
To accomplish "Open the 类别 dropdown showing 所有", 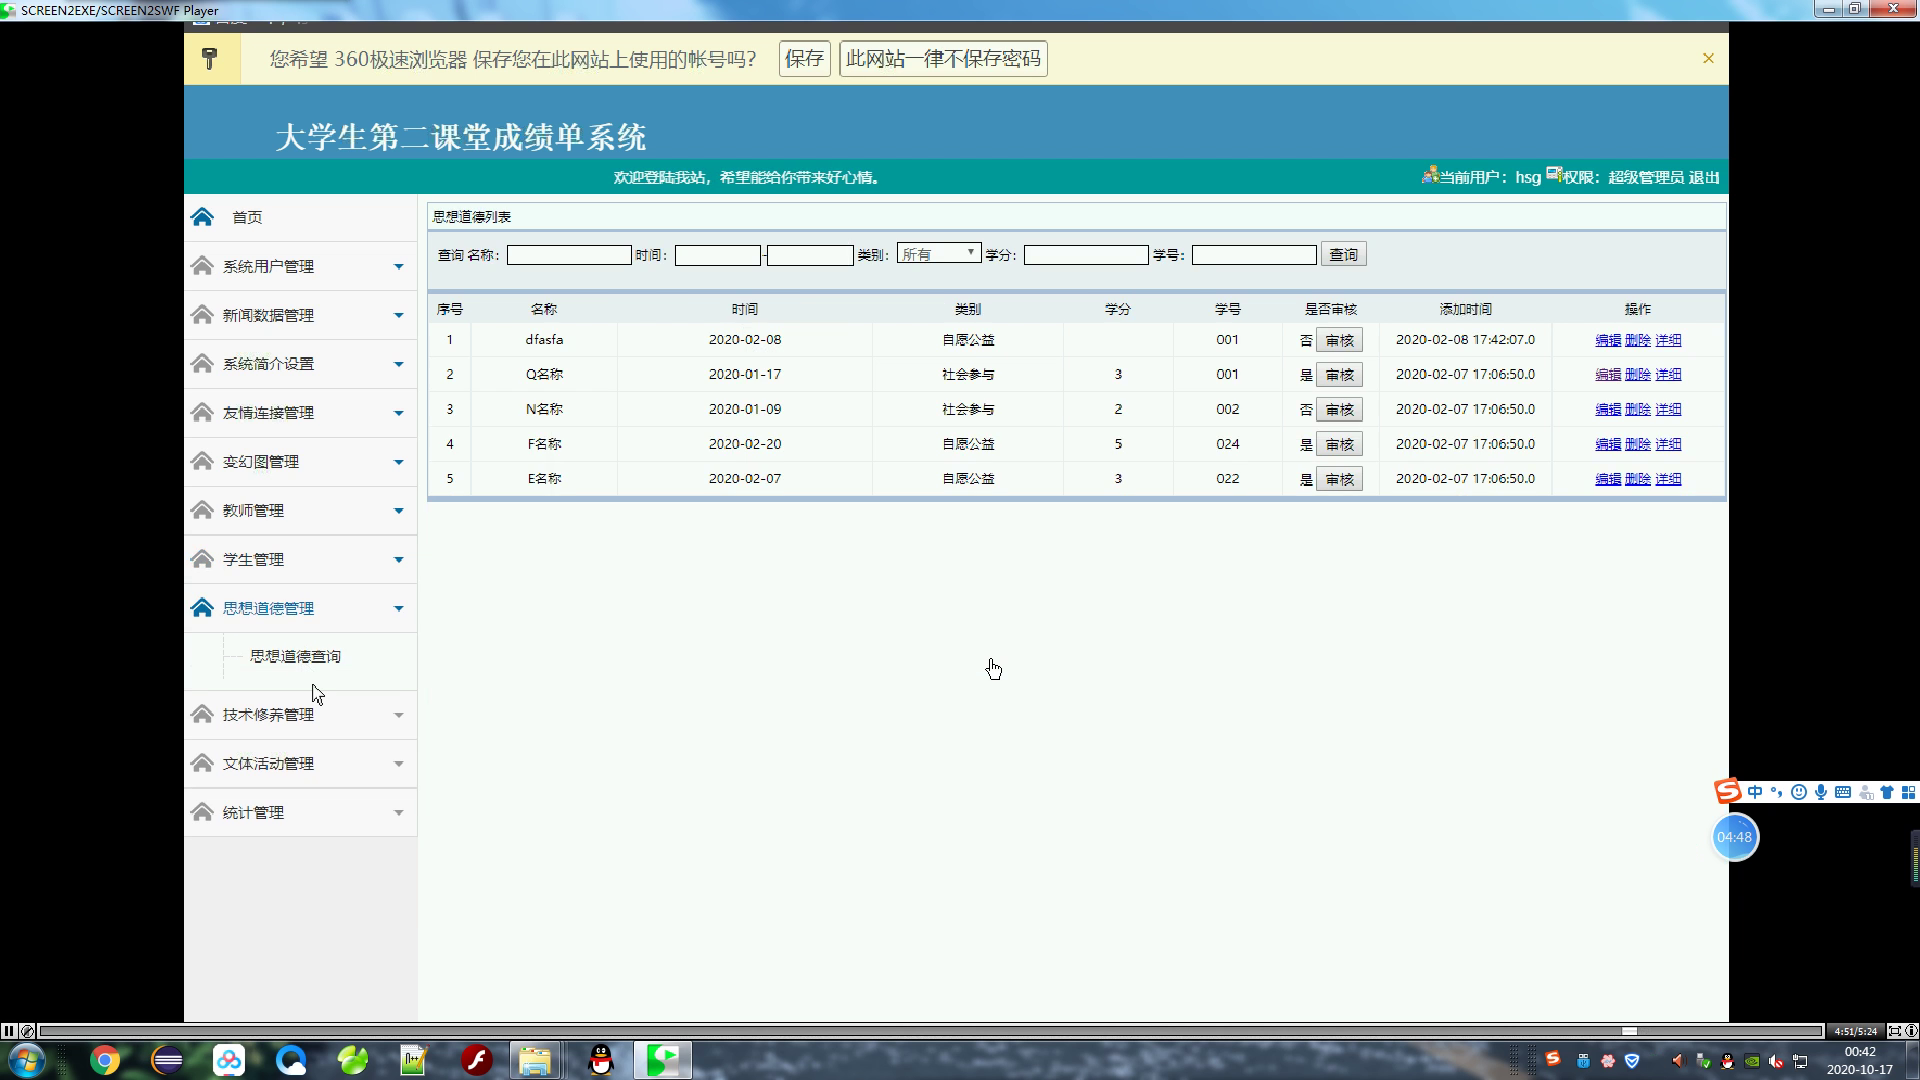I will point(938,254).
